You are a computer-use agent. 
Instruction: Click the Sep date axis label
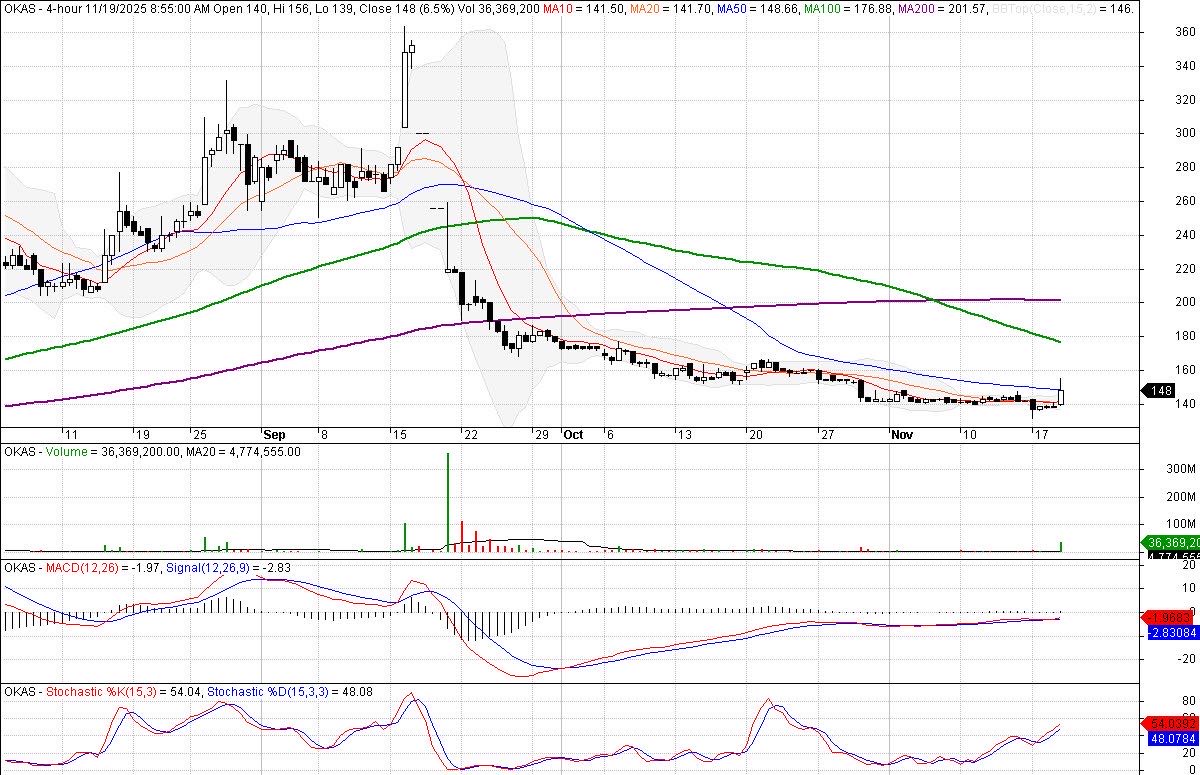[274, 435]
